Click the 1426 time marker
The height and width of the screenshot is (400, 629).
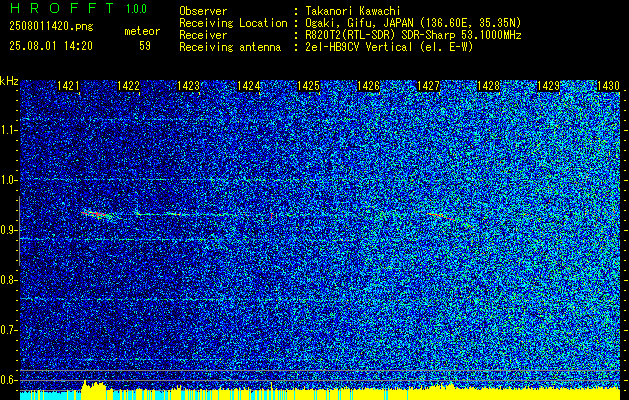pyautogui.click(x=368, y=85)
